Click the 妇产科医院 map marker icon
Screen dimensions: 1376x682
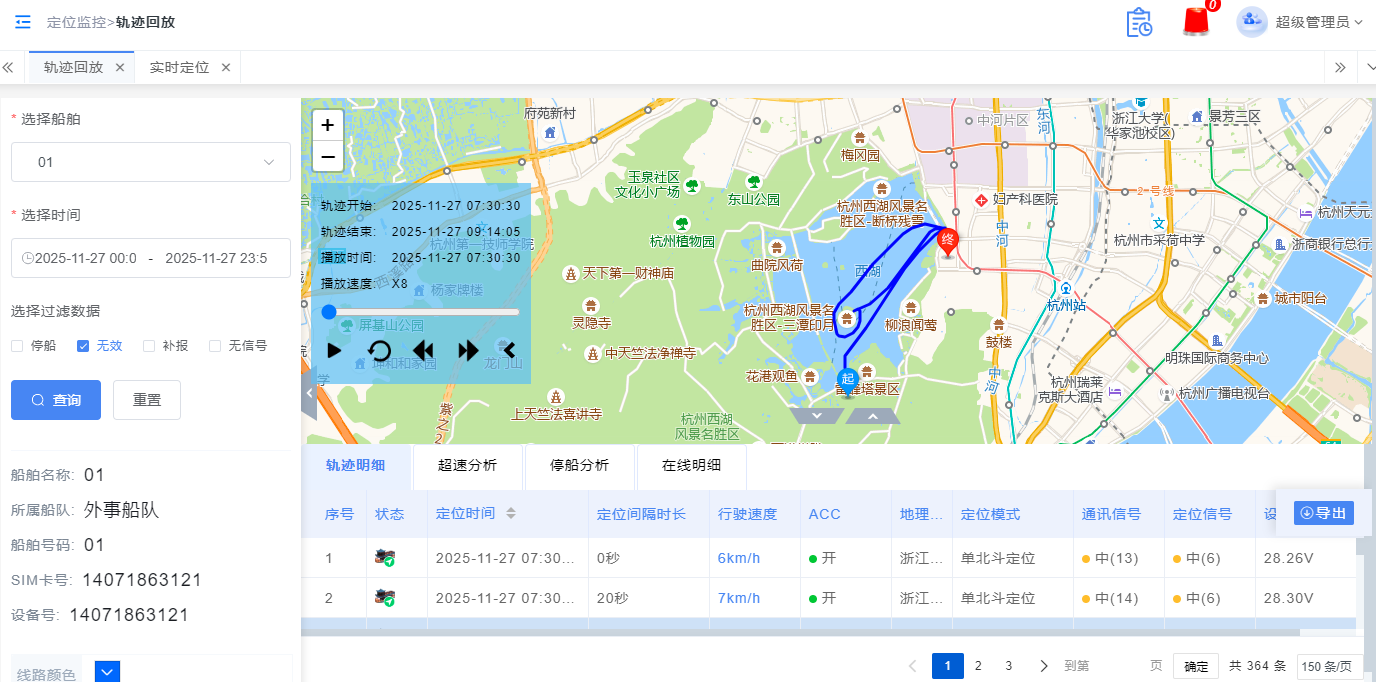[982, 200]
